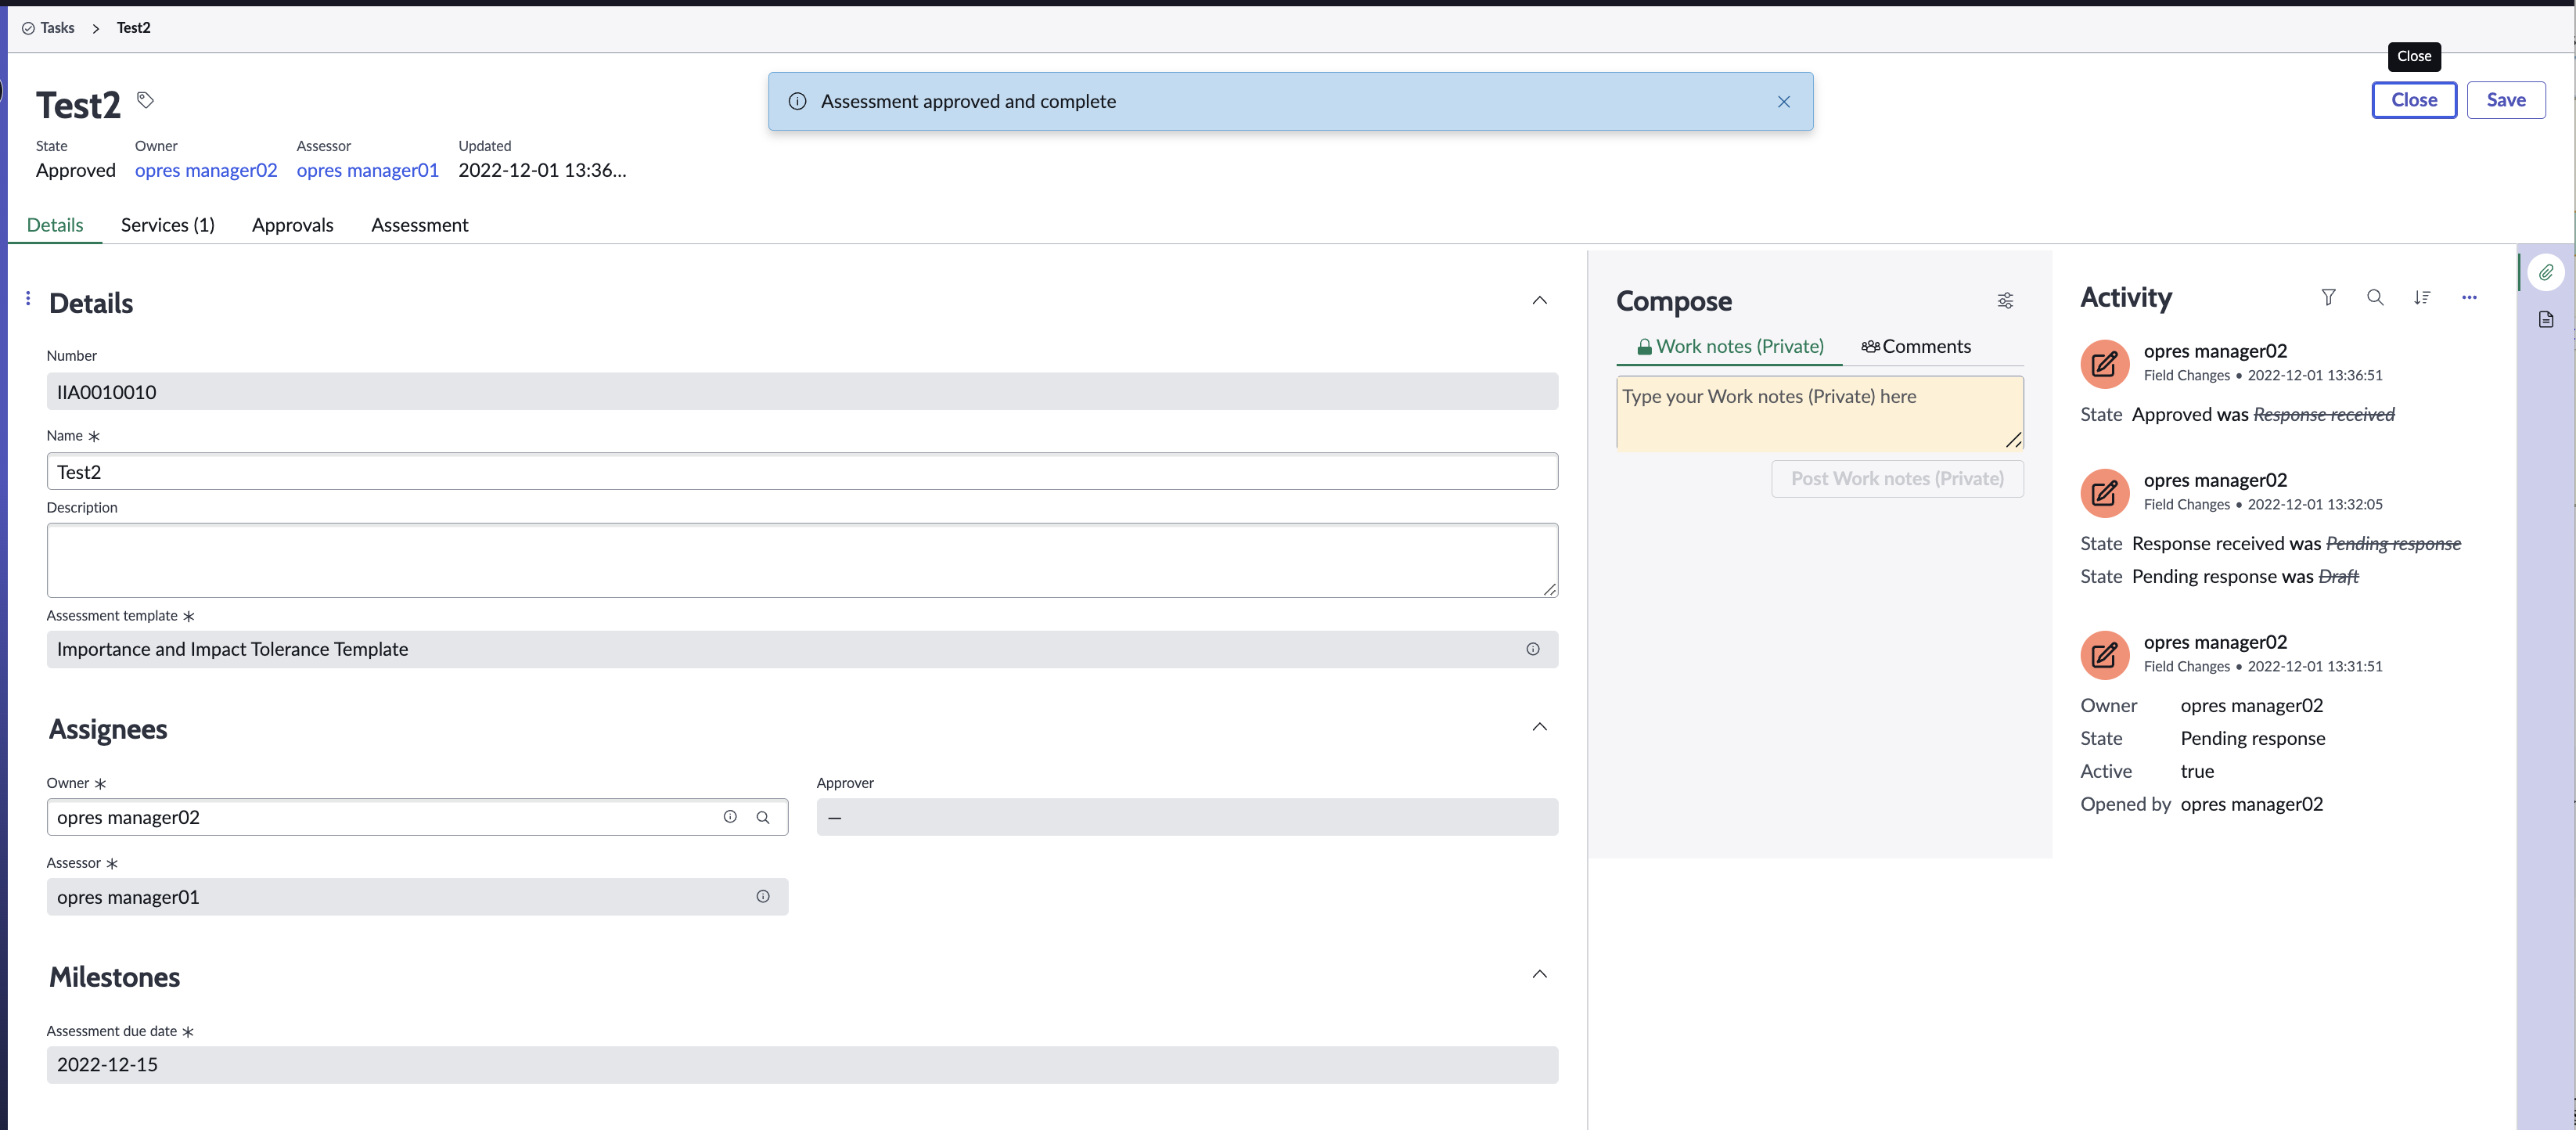Click the 2022-12-01 13:31:51 activity timestamp

(x=2314, y=667)
